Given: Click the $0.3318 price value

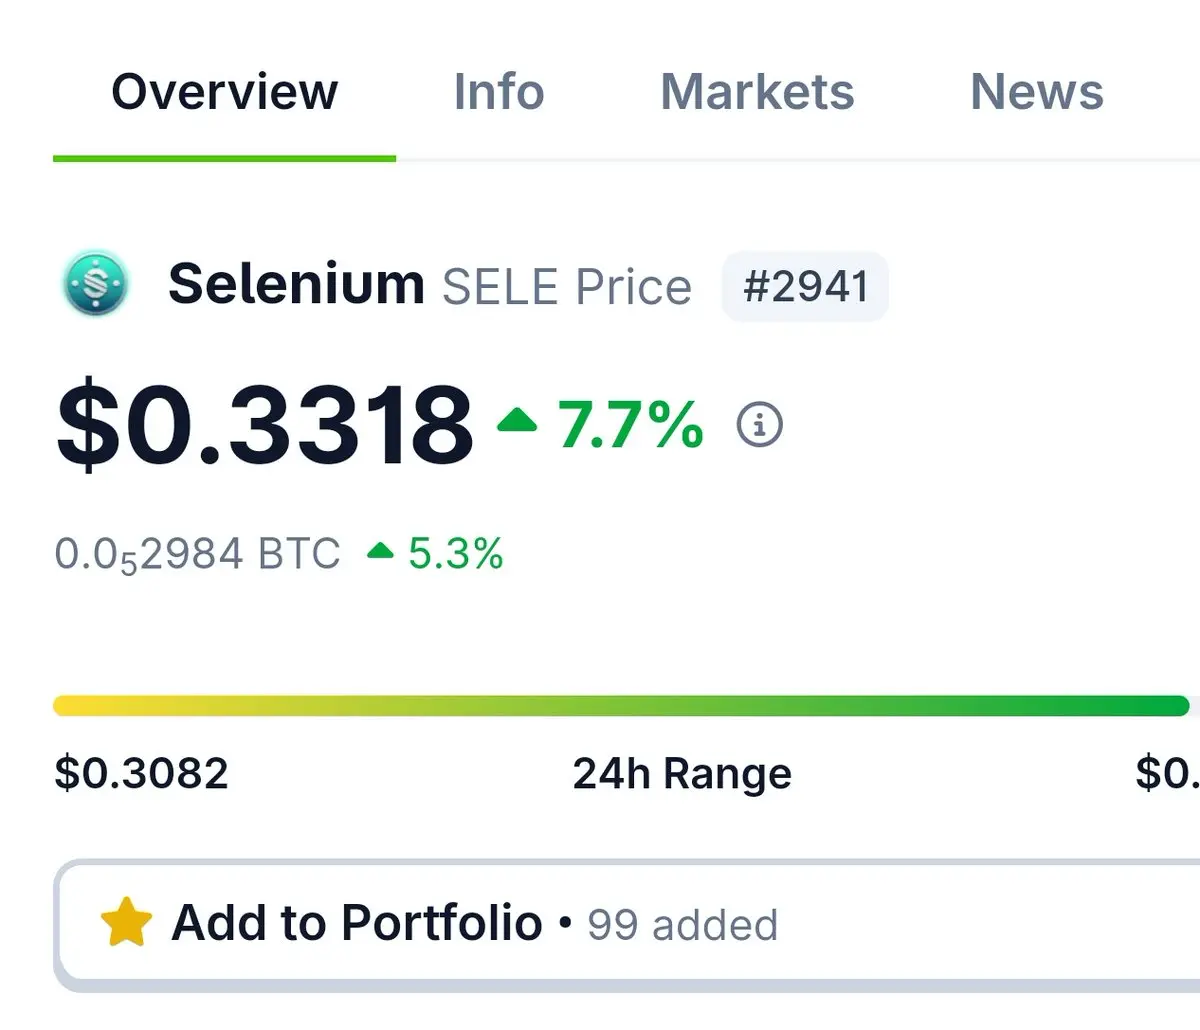Looking at the screenshot, I should point(265,425).
